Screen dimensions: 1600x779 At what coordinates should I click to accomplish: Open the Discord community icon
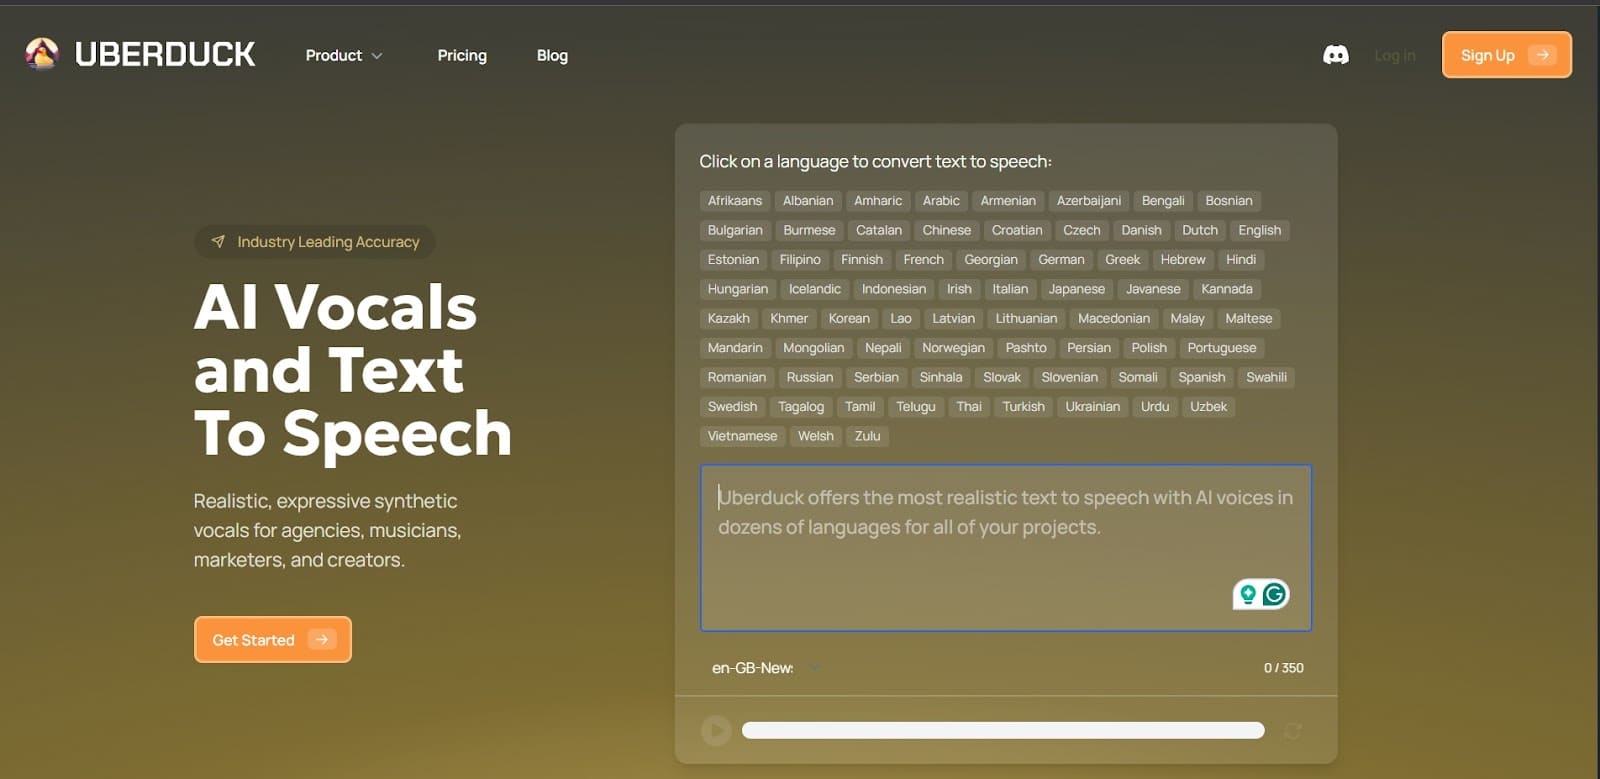(1335, 55)
